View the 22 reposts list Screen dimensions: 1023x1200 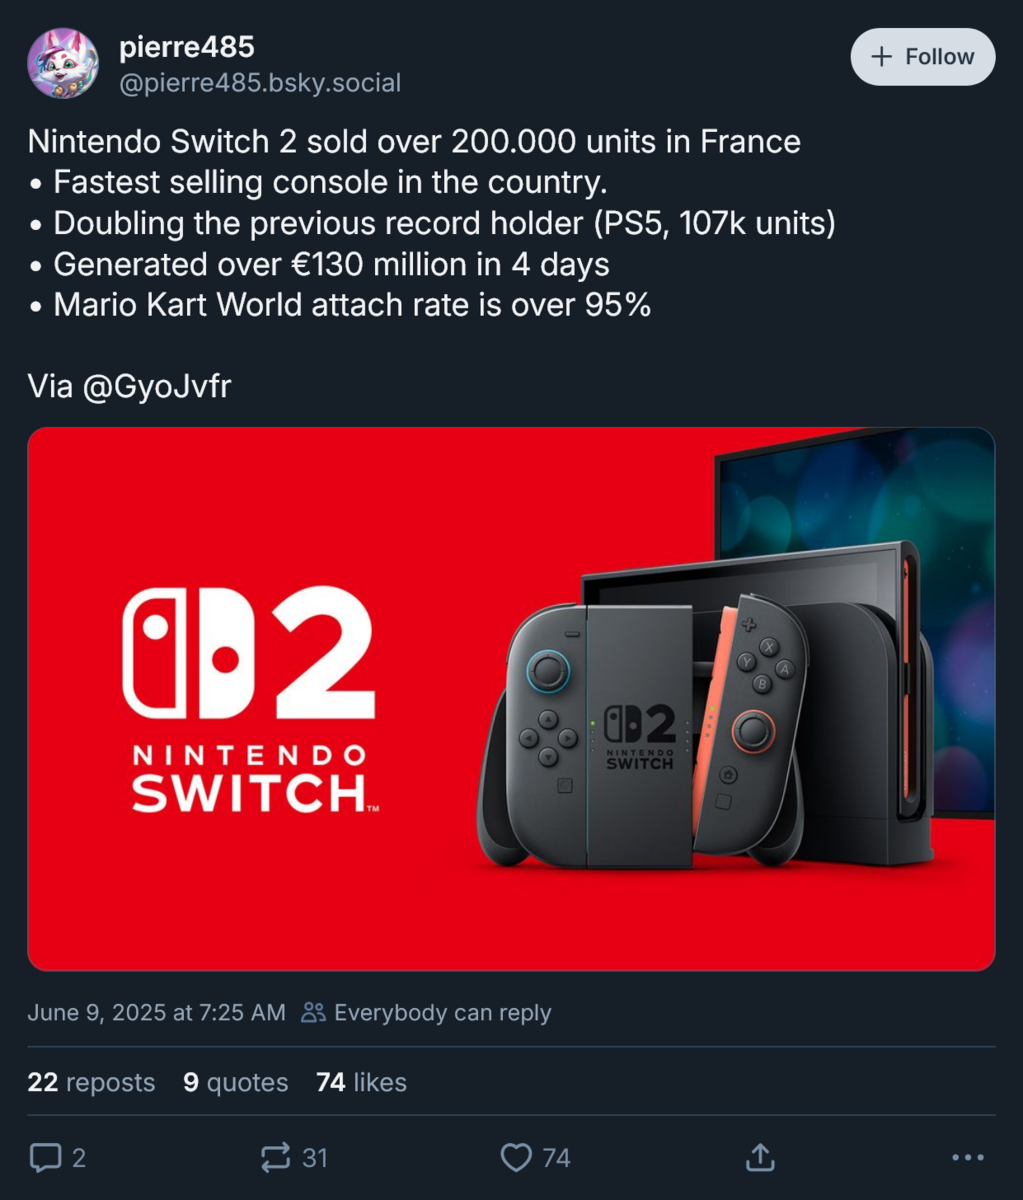tap(91, 1082)
